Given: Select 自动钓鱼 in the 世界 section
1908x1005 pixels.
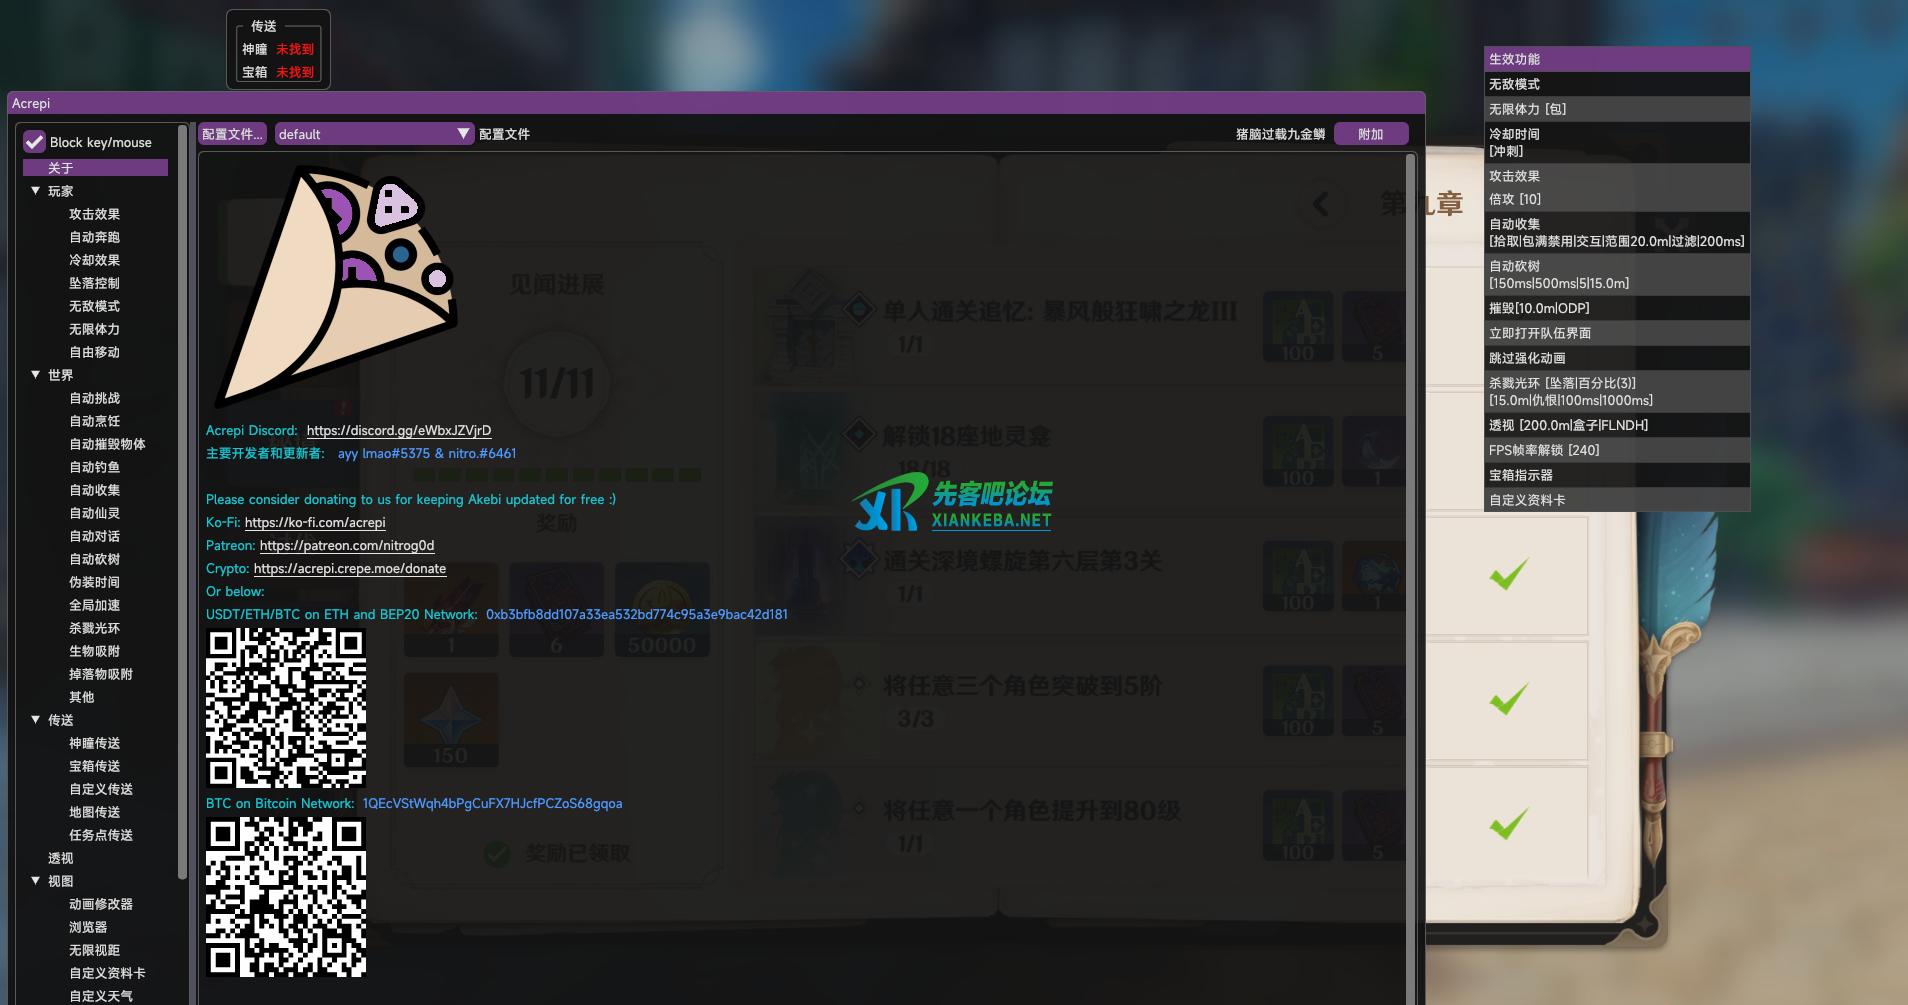Looking at the screenshot, I should click(94, 467).
